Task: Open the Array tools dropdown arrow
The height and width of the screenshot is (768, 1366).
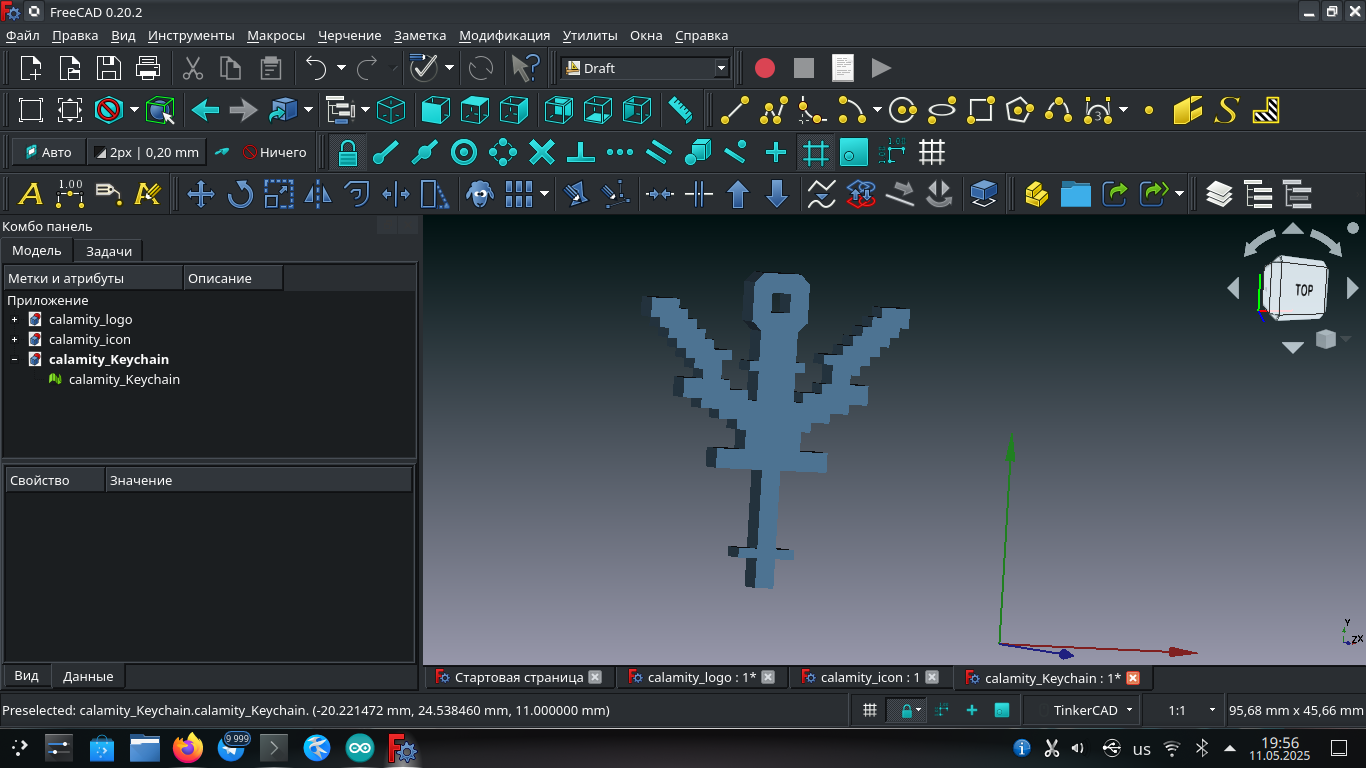Action: pyautogui.click(x=544, y=194)
